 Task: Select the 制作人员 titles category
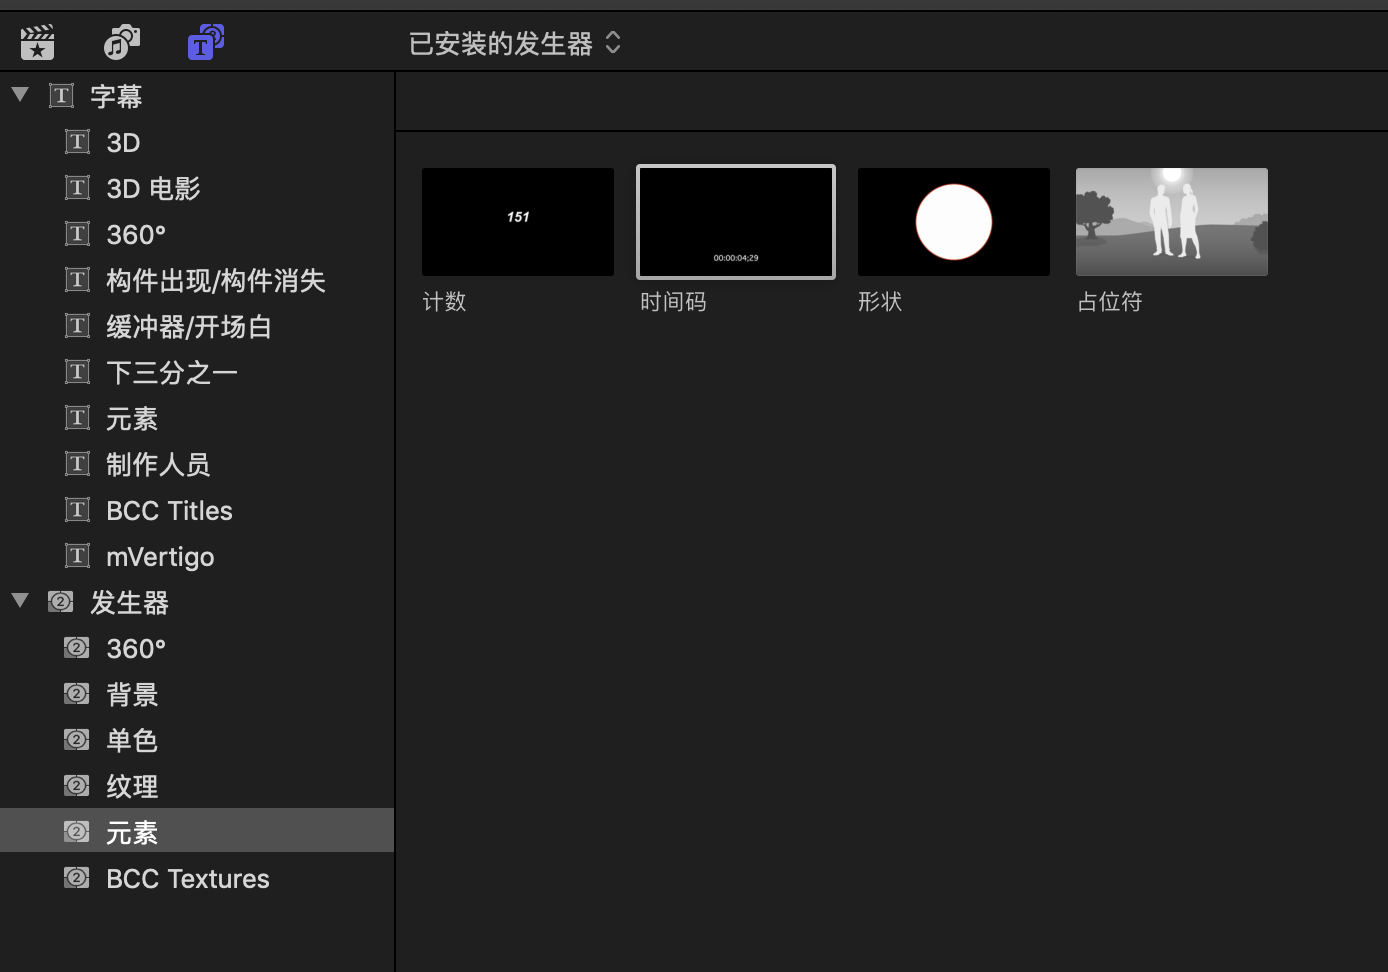pyautogui.click(x=158, y=465)
